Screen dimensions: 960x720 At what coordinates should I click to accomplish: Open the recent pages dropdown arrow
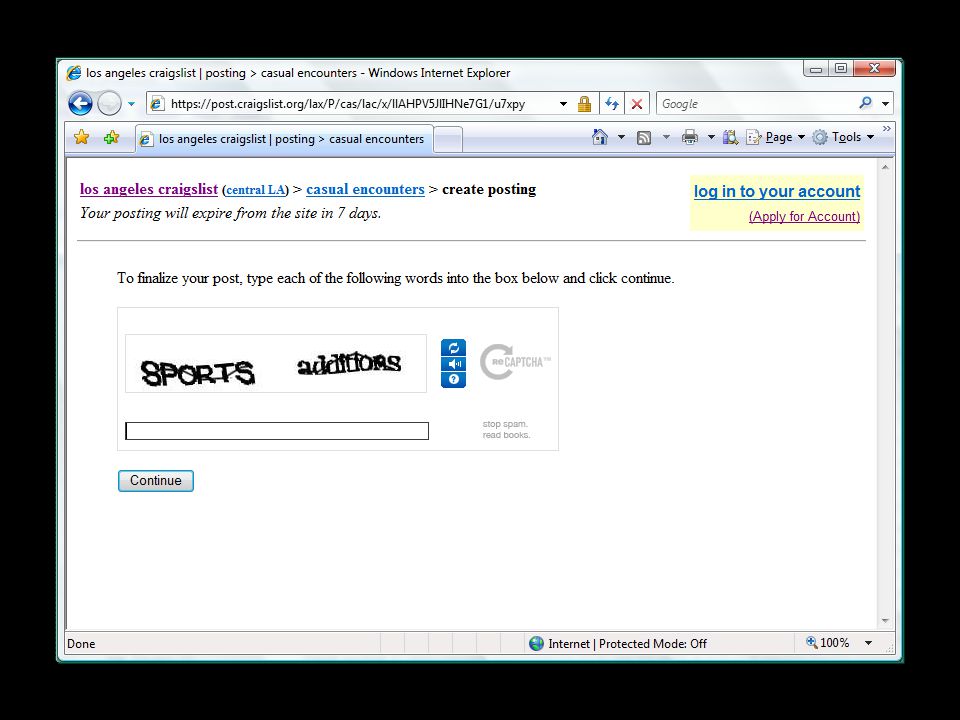(131, 104)
